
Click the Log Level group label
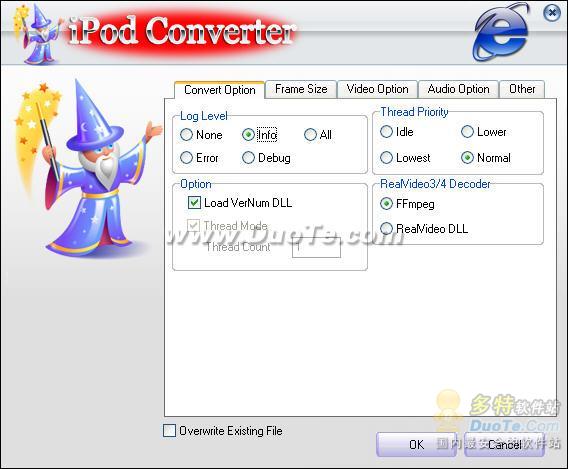pyautogui.click(x=204, y=116)
